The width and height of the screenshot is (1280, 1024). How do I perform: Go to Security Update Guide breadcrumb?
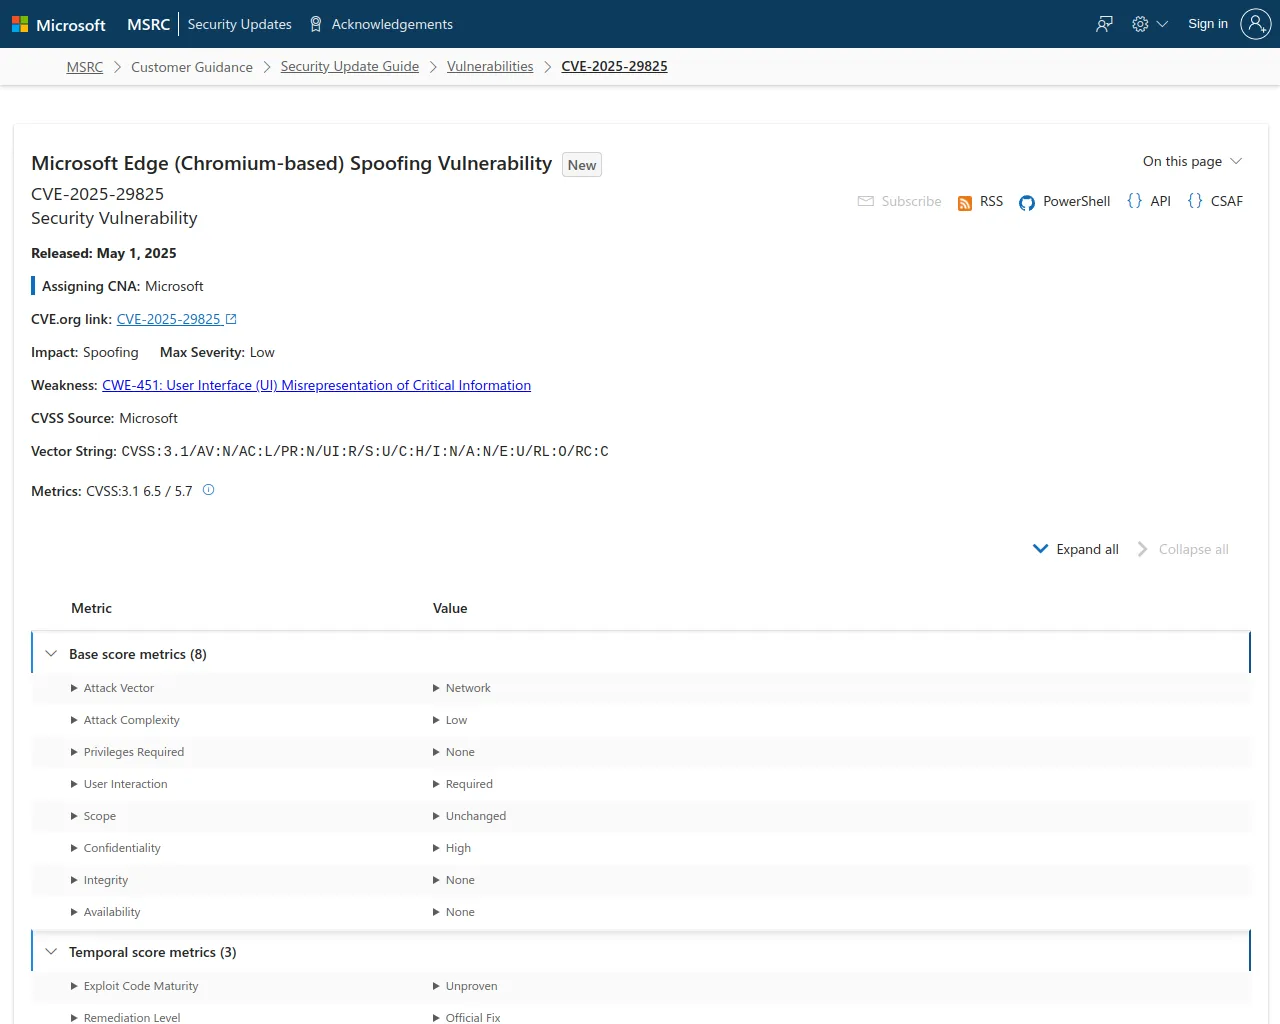(350, 66)
